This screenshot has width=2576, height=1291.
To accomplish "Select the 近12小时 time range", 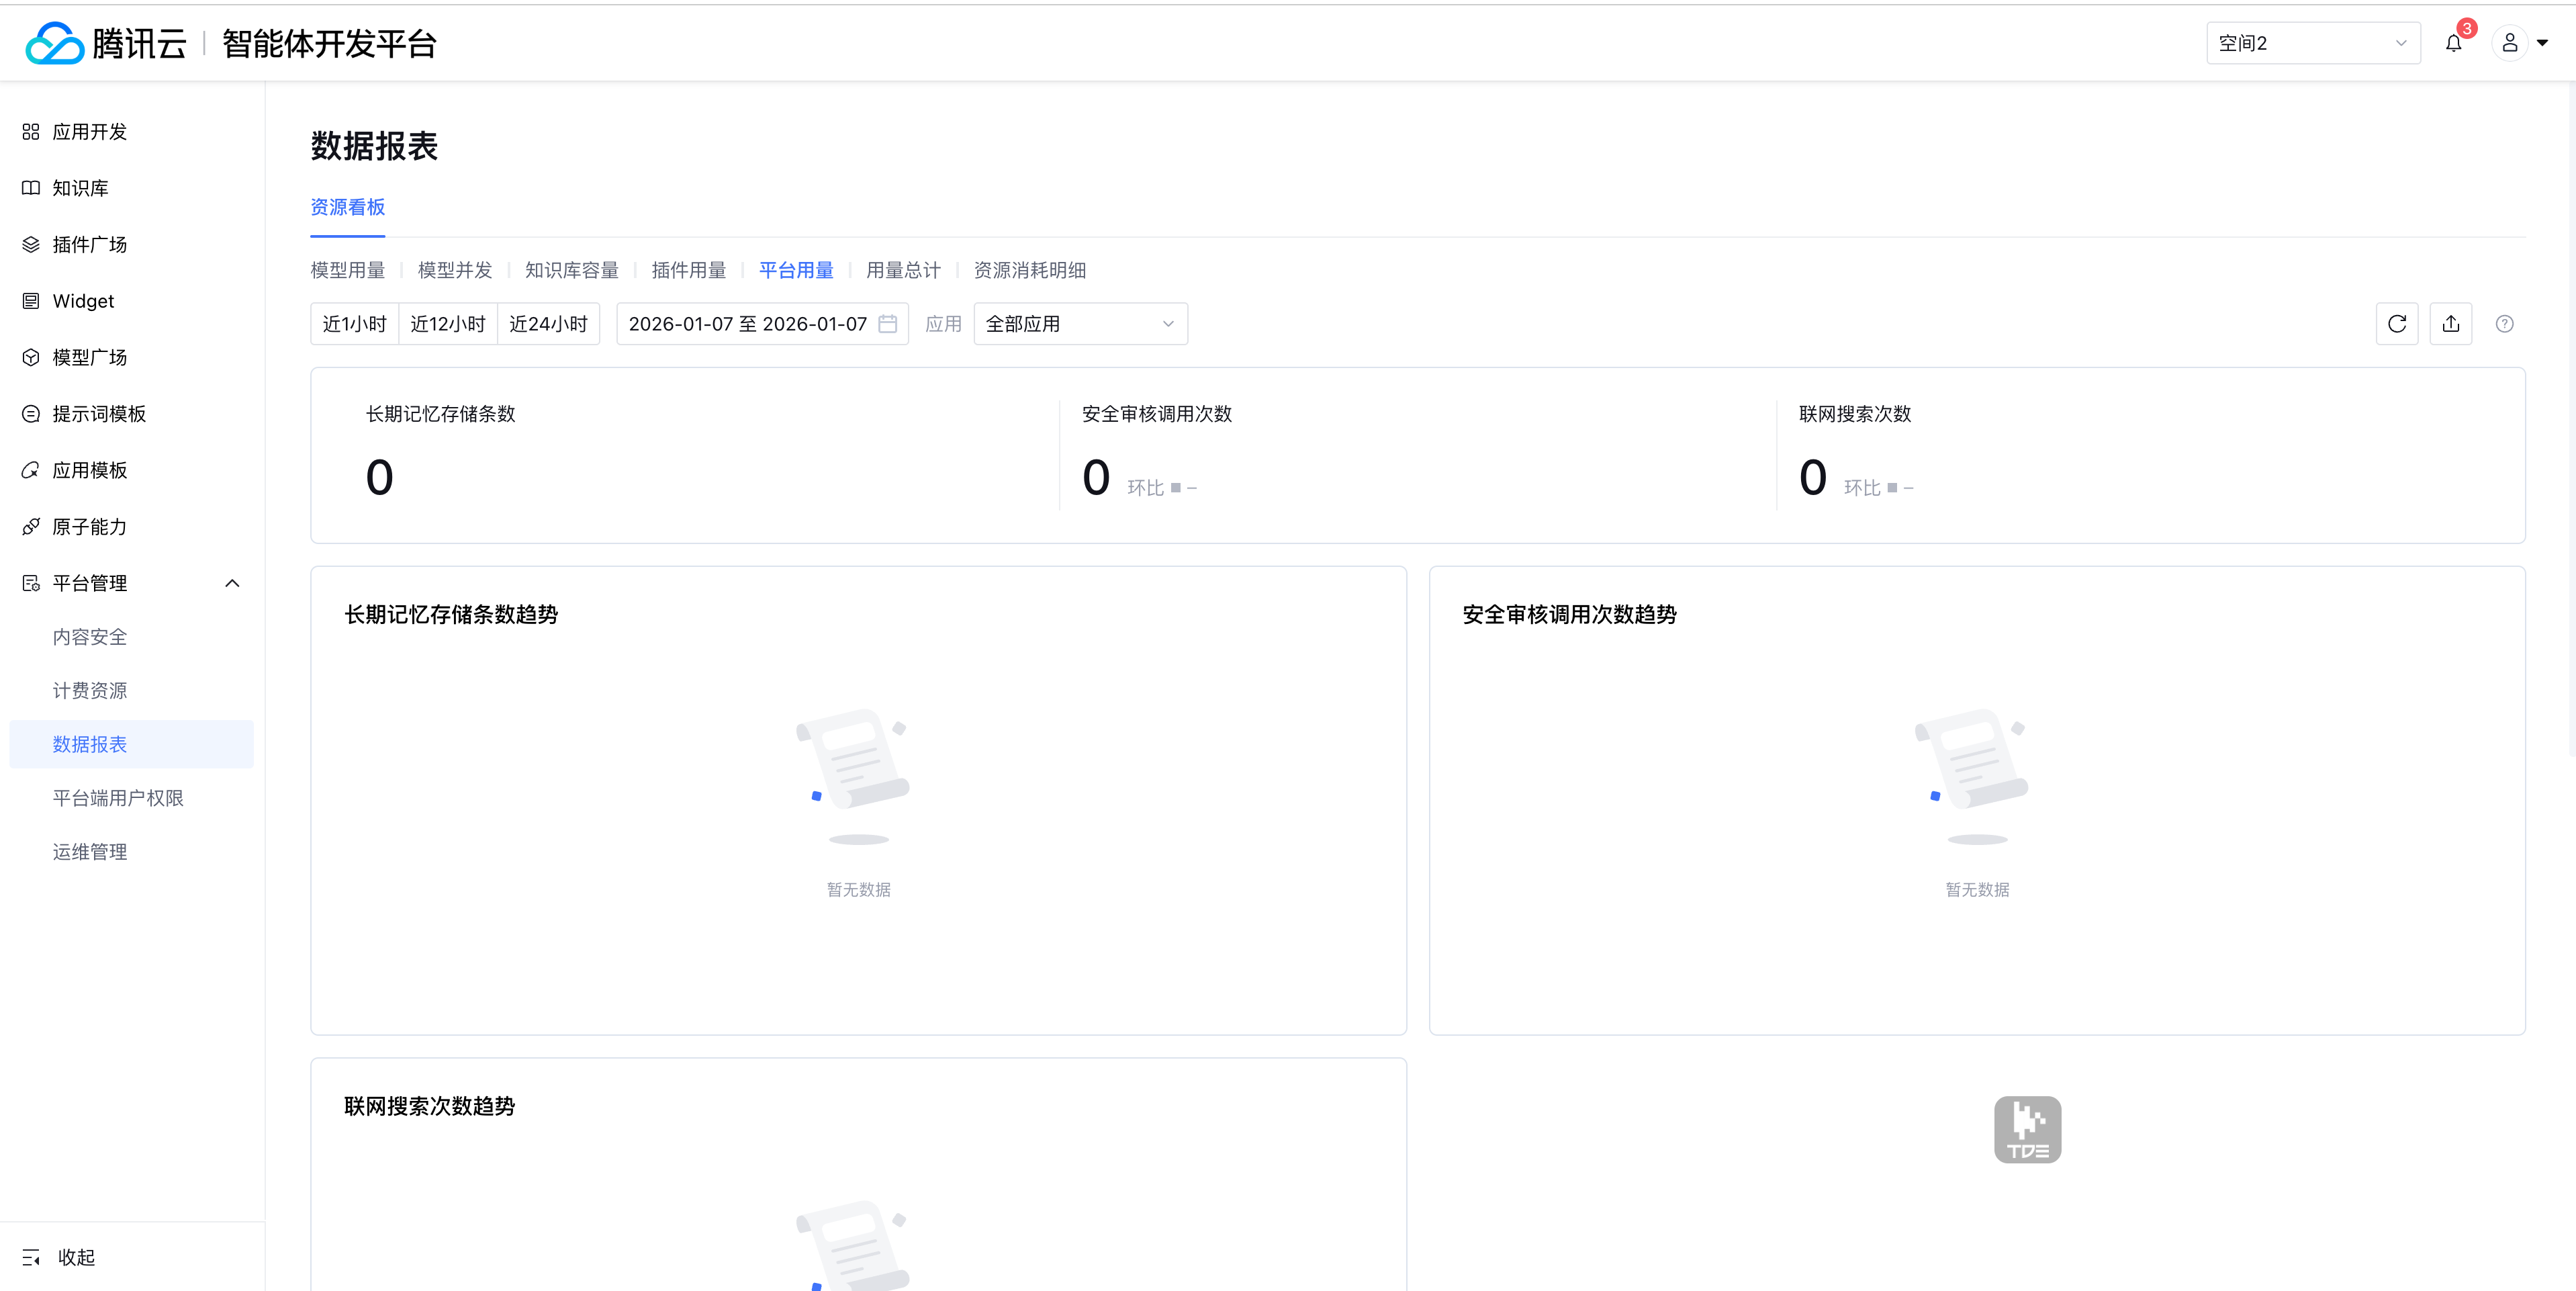I will [x=447, y=324].
